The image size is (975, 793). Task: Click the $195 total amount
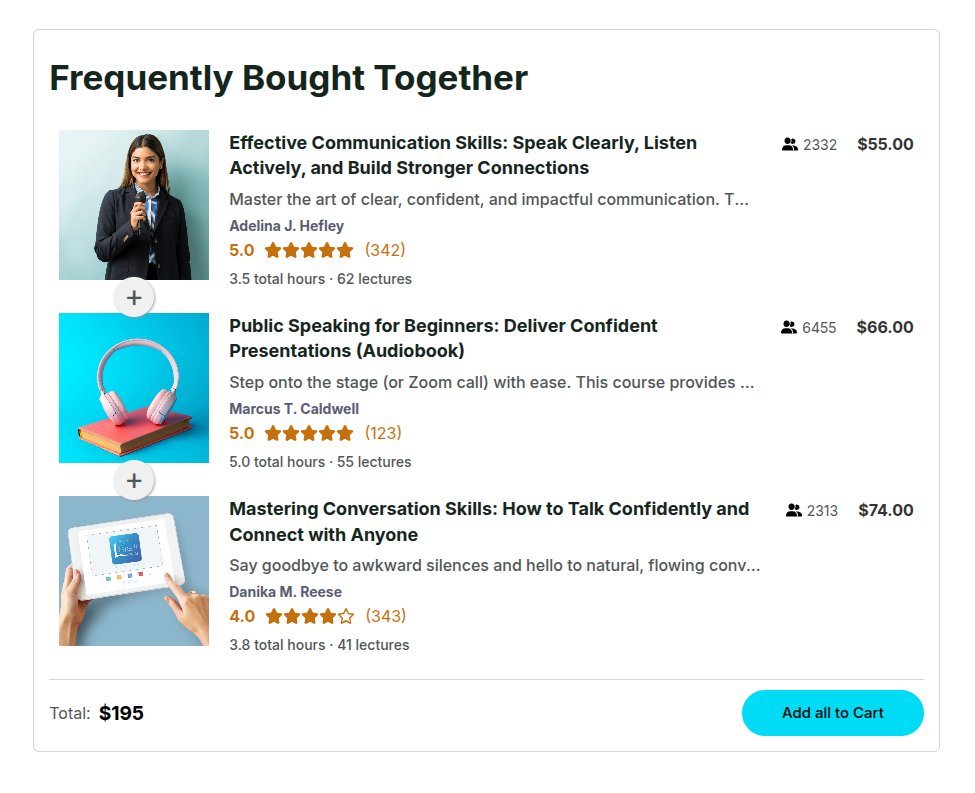tap(121, 713)
